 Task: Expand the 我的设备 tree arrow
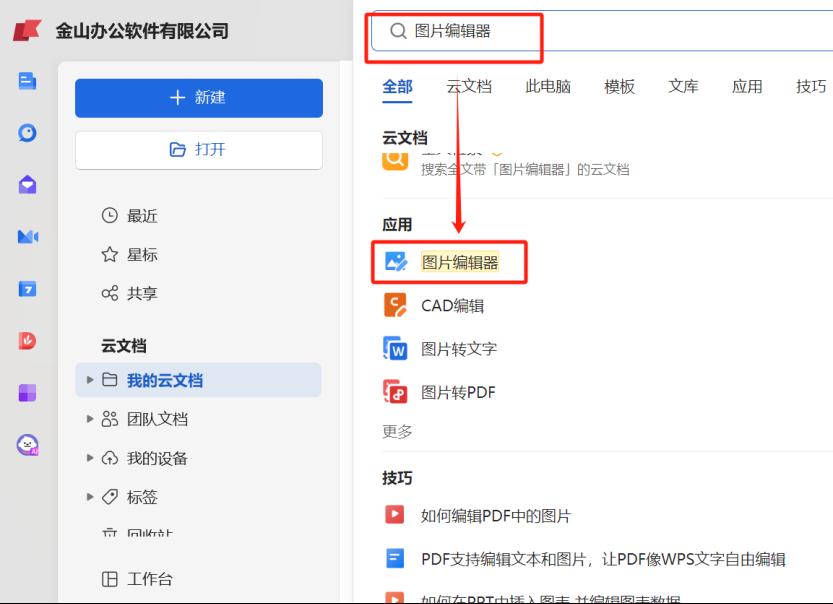(90, 457)
